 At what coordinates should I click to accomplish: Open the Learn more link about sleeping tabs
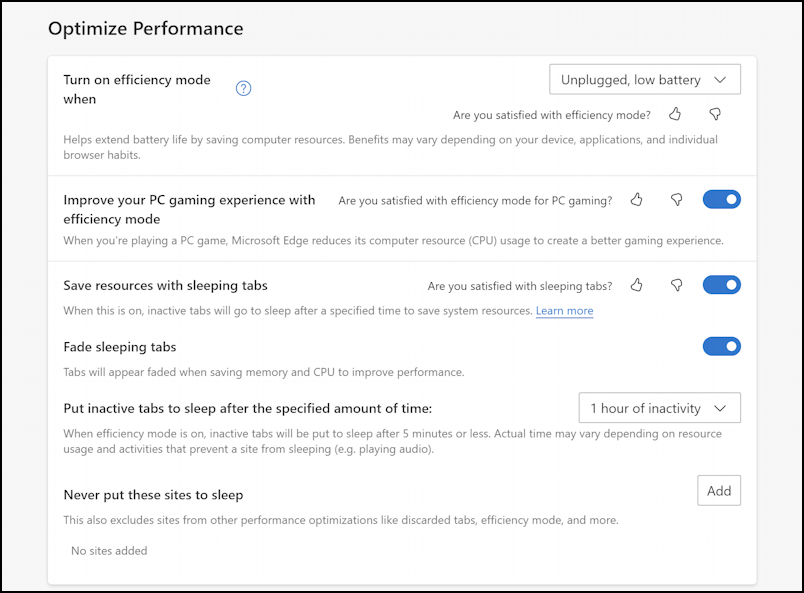[565, 311]
